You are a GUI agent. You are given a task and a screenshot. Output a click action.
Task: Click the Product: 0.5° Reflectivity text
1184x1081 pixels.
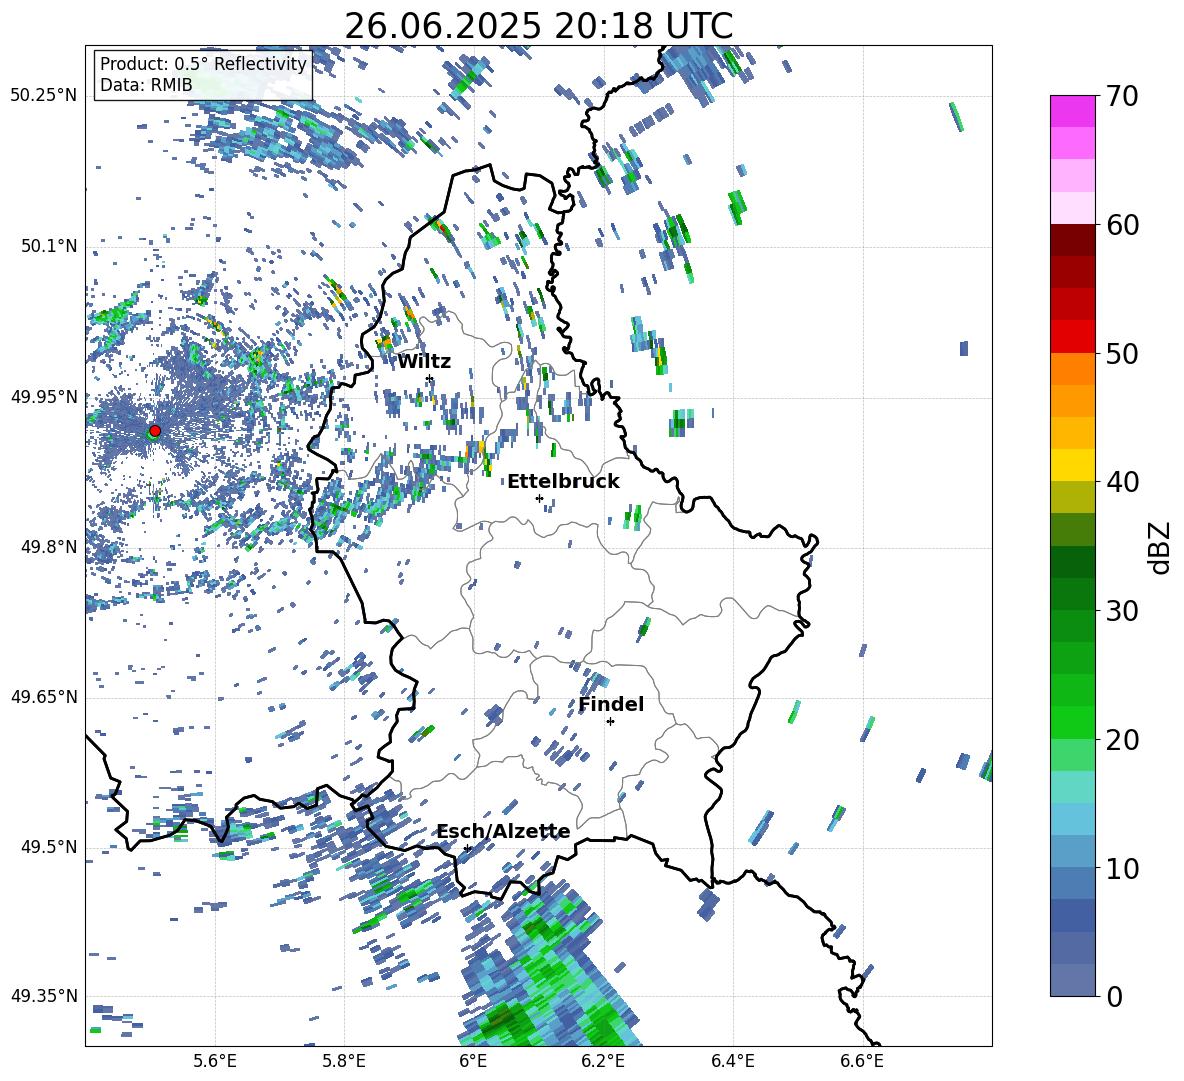tap(203, 63)
